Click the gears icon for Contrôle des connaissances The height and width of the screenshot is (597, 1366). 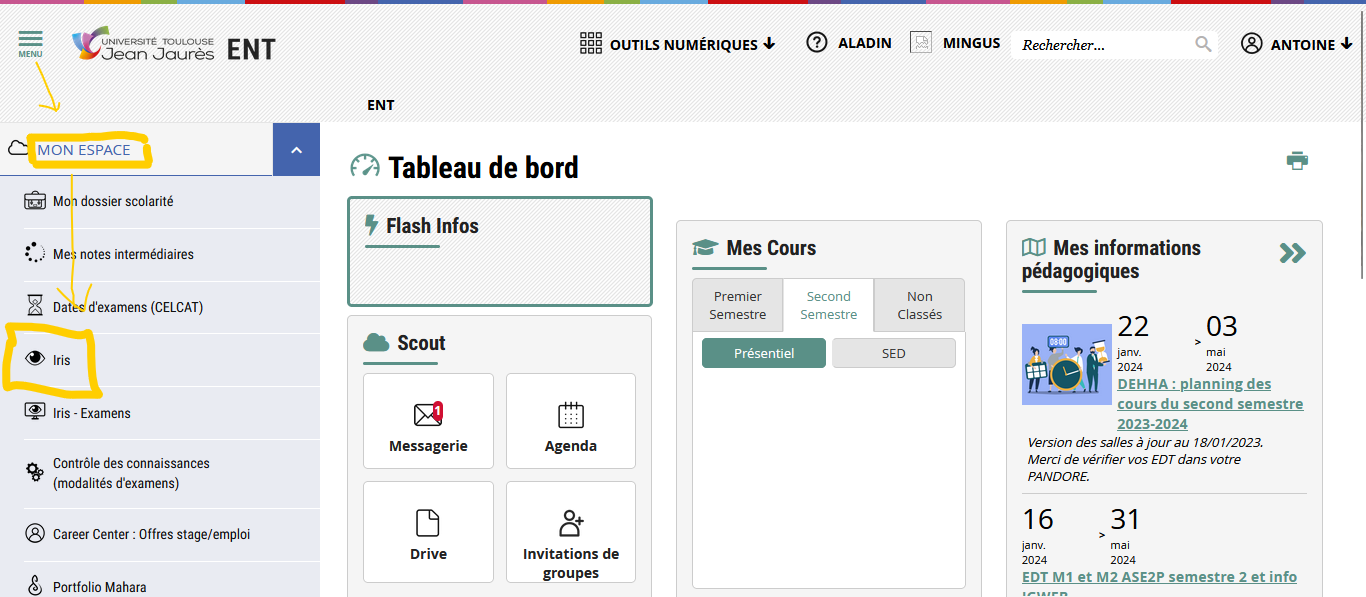coord(35,471)
